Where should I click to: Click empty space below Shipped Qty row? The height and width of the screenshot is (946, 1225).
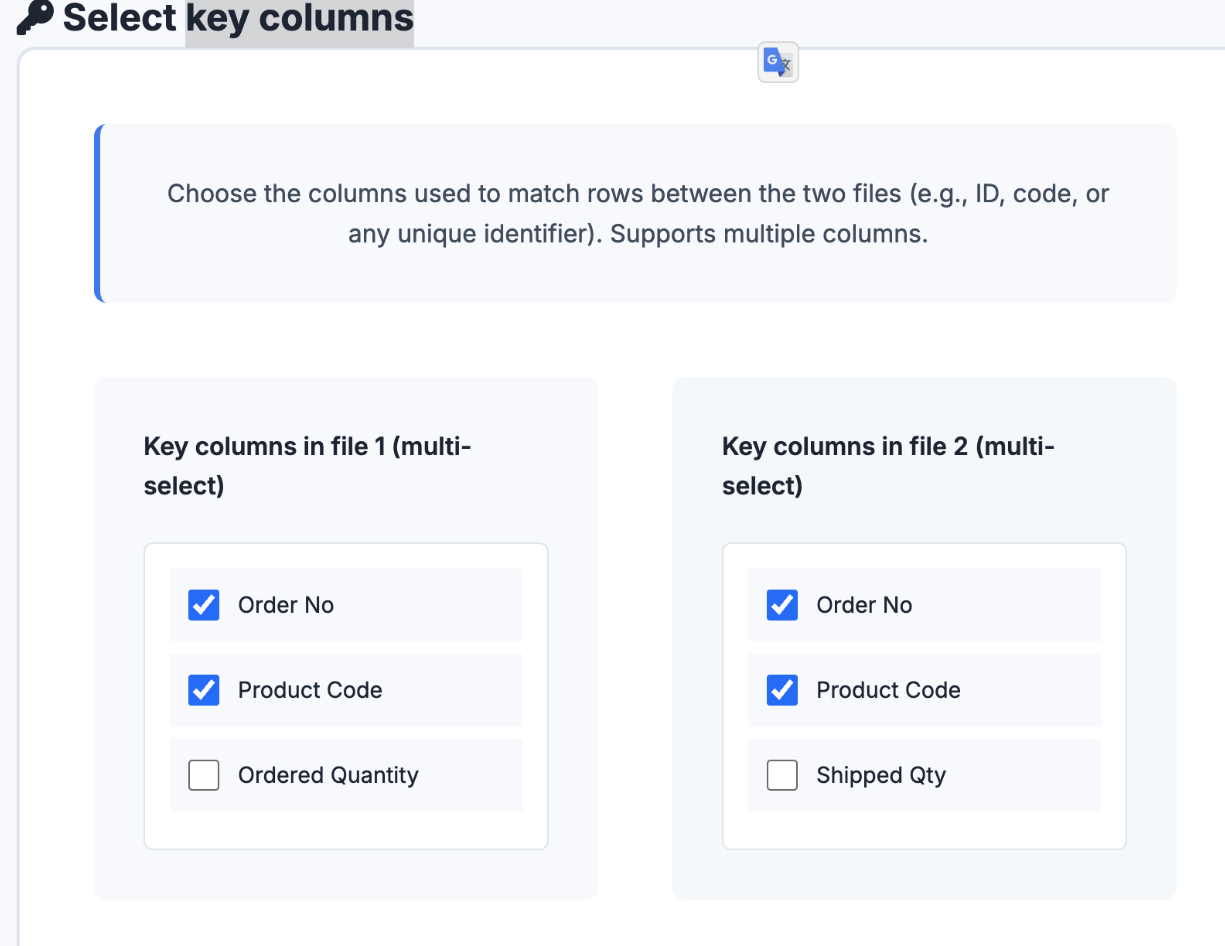coord(924,829)
